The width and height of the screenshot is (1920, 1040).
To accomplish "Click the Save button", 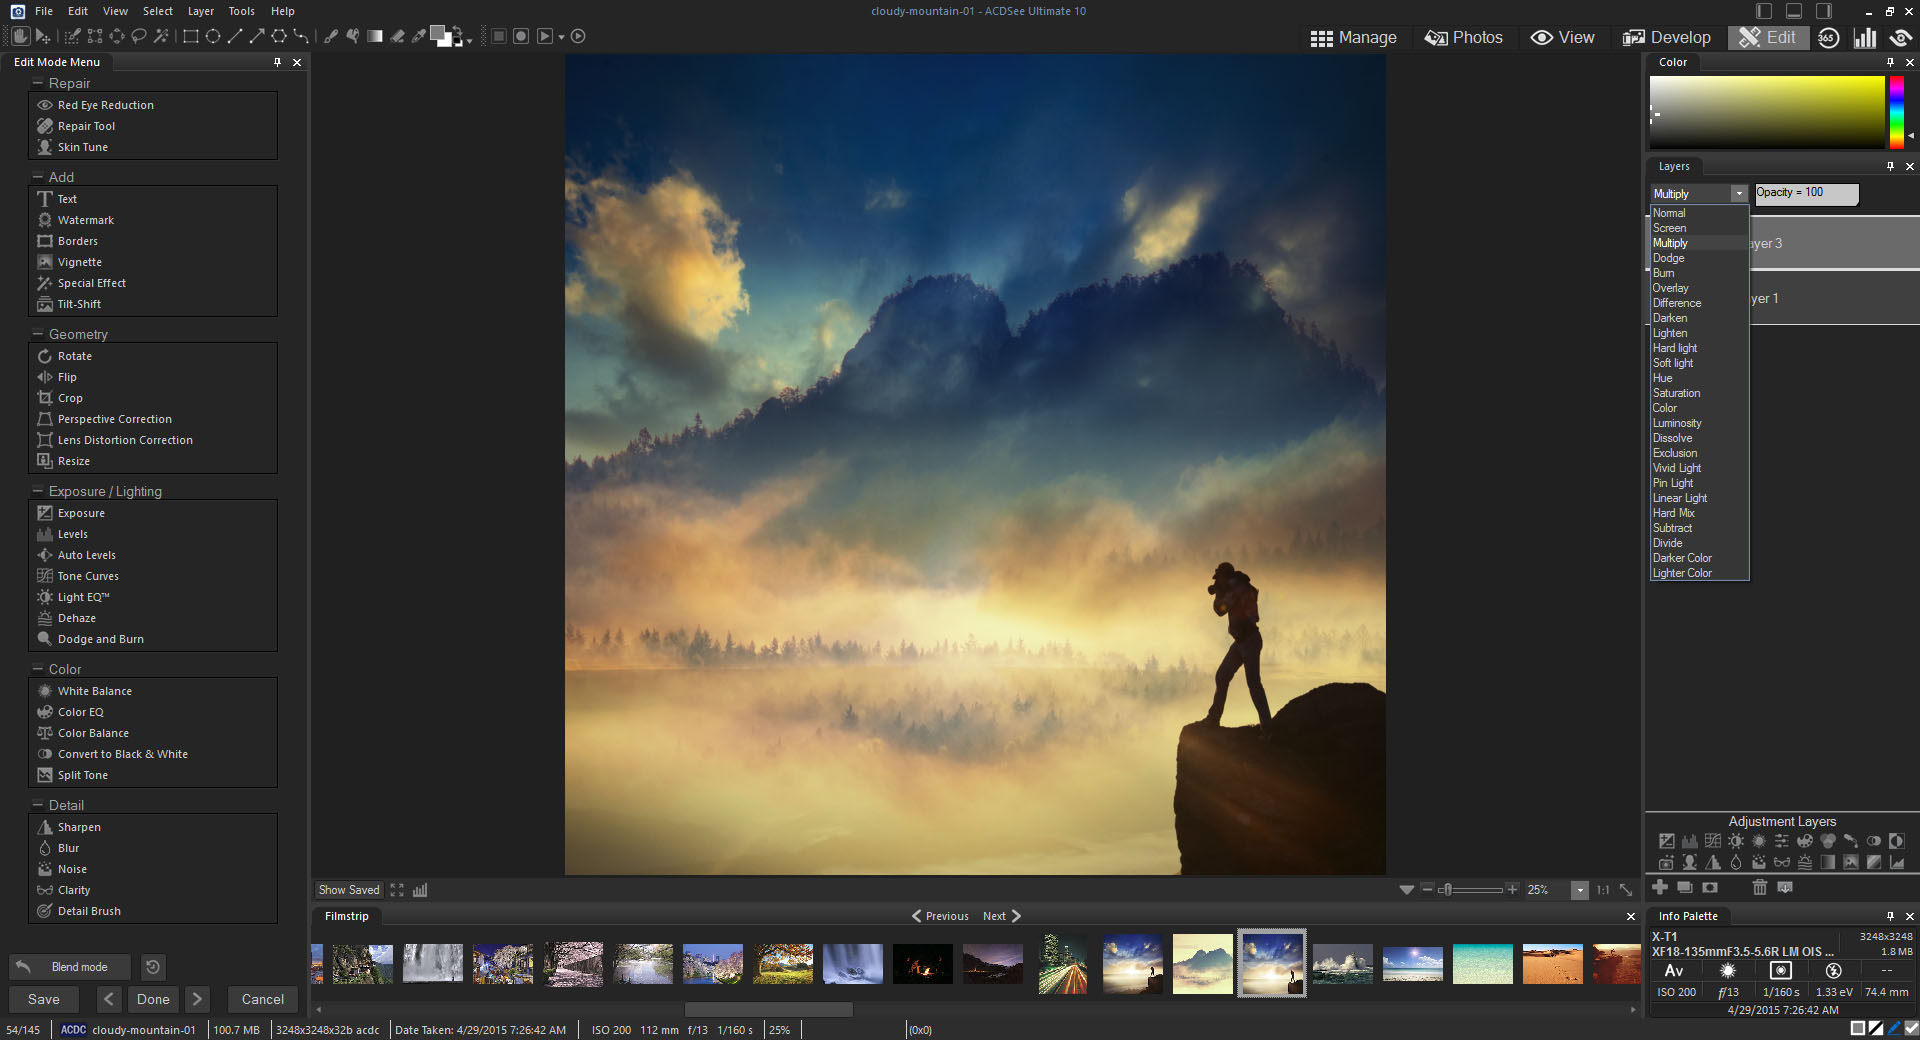I will point(44,999).
